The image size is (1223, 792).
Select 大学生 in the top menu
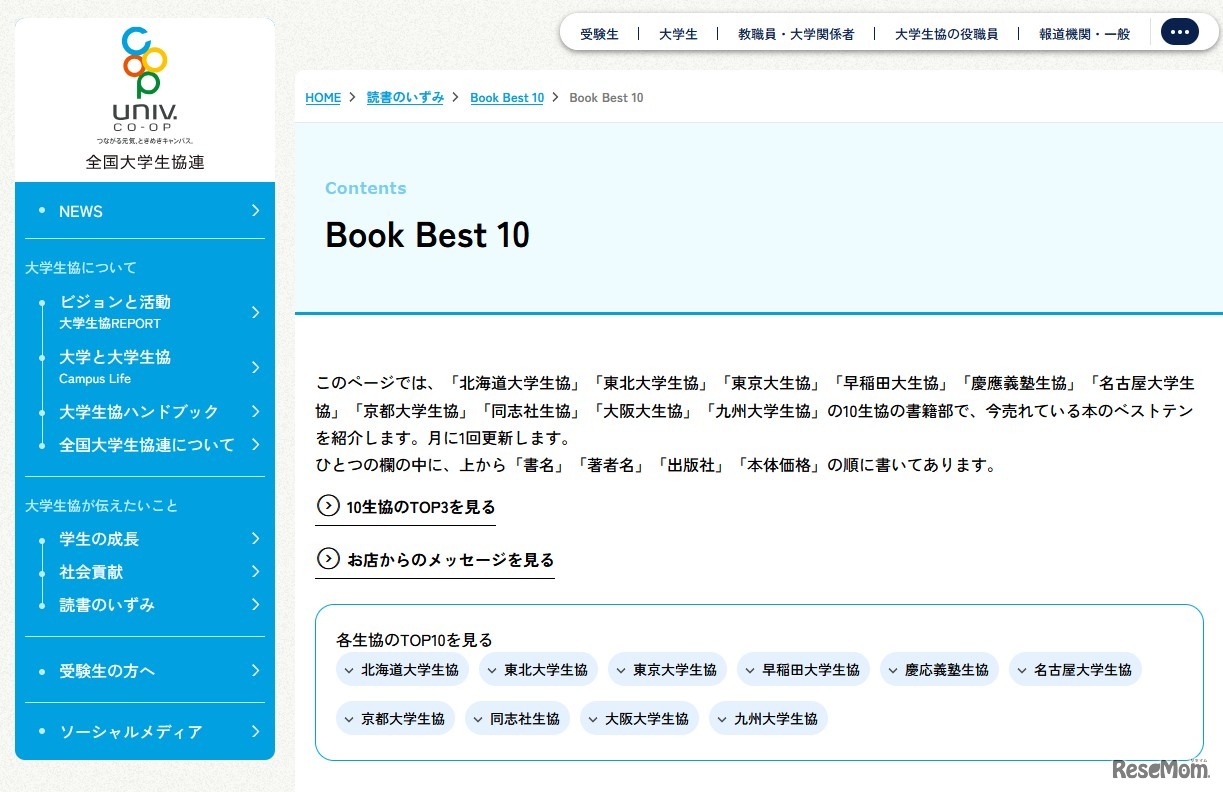point(678,33)
